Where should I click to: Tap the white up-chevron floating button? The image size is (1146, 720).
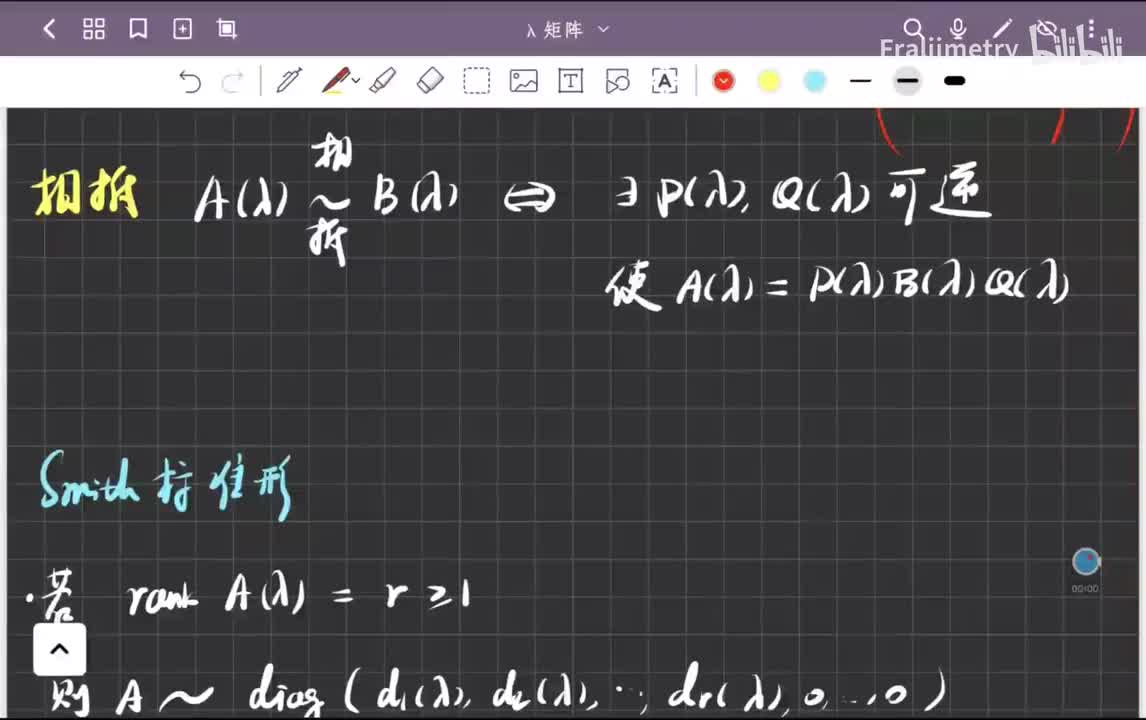(59, 649)
